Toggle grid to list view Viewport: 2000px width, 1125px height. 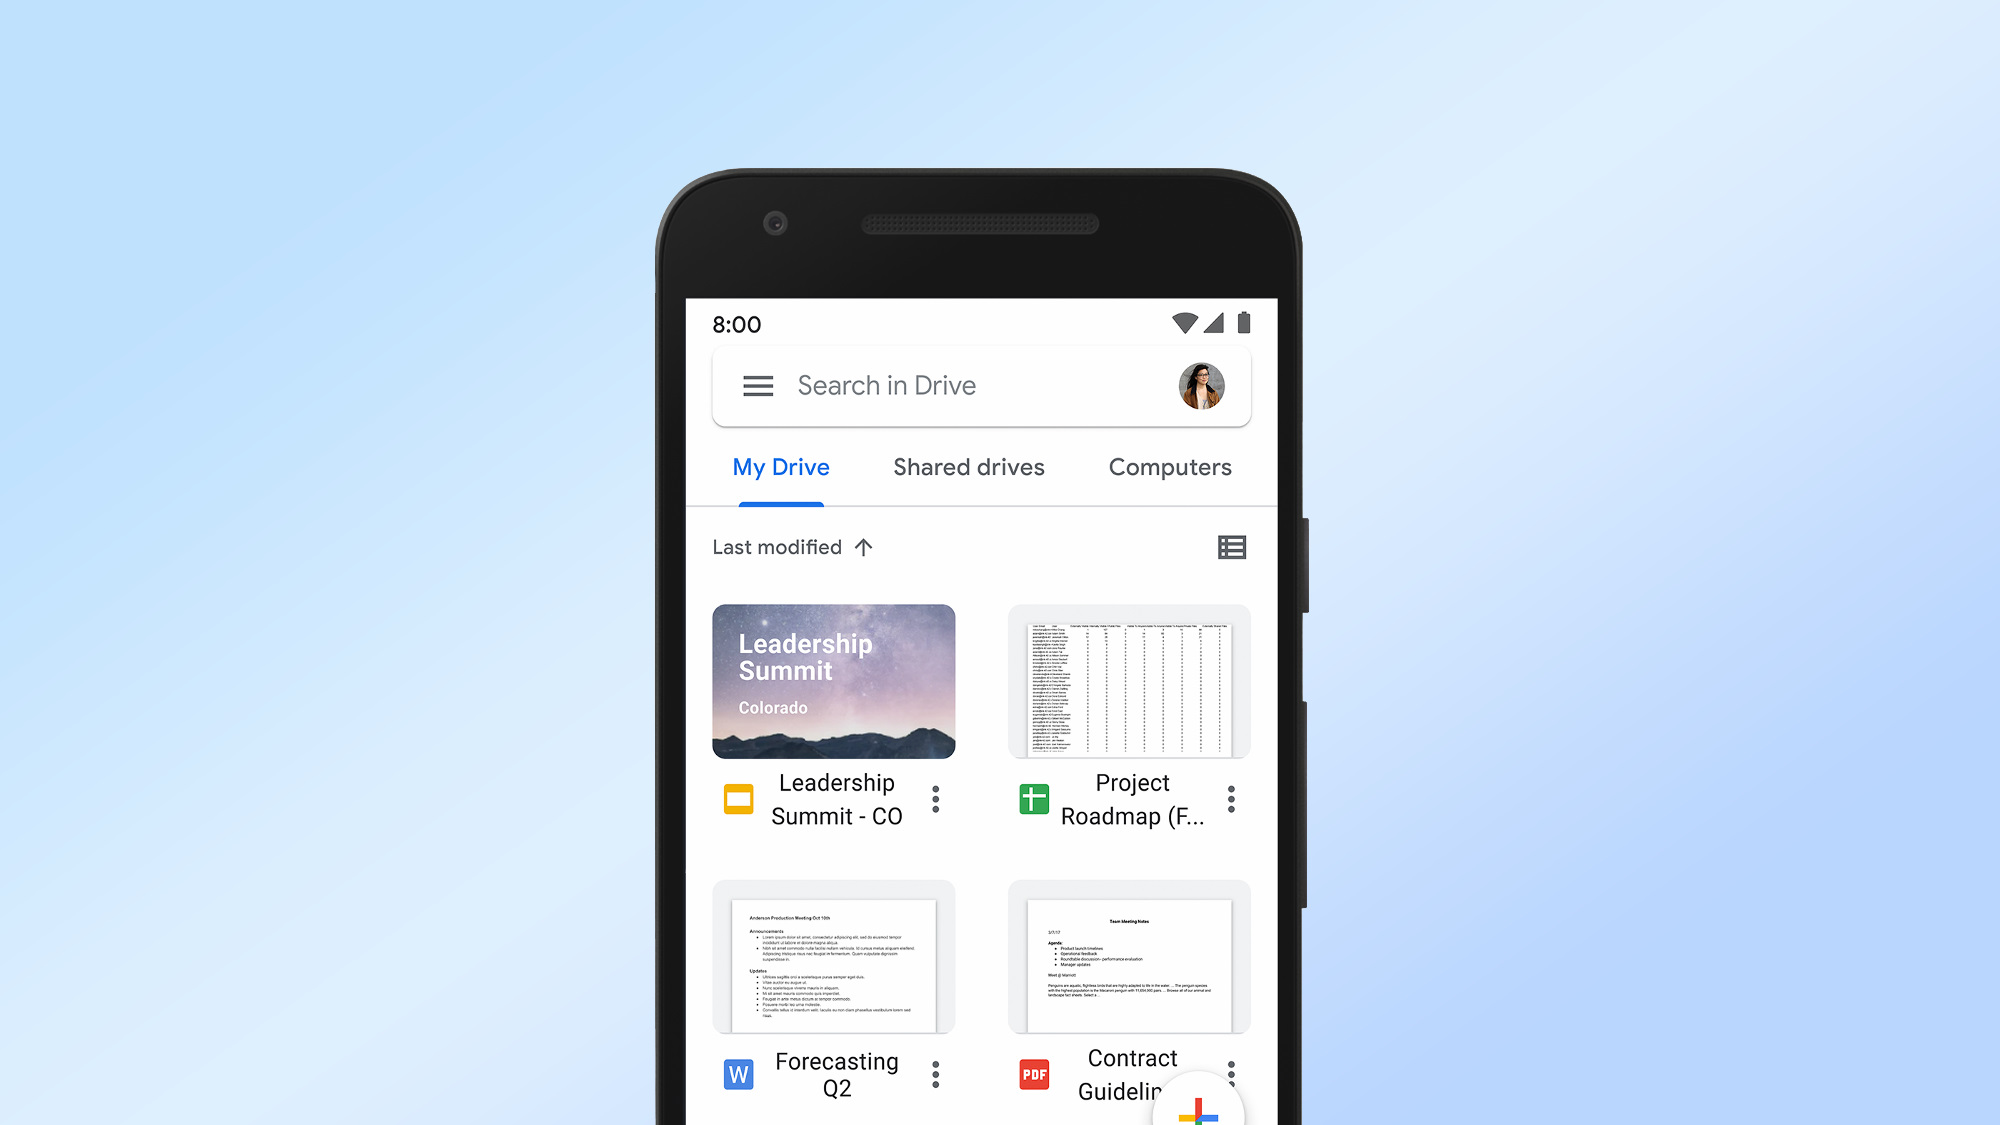[1229, 547]
